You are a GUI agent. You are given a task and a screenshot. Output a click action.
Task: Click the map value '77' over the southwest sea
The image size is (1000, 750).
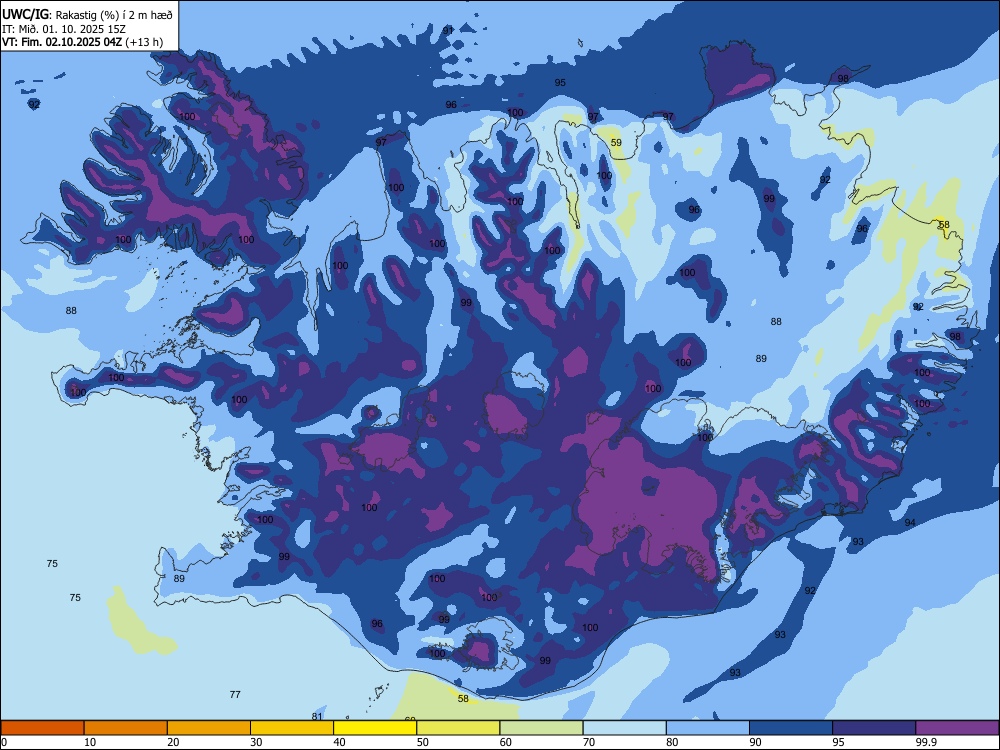click(x=235, y=695)
